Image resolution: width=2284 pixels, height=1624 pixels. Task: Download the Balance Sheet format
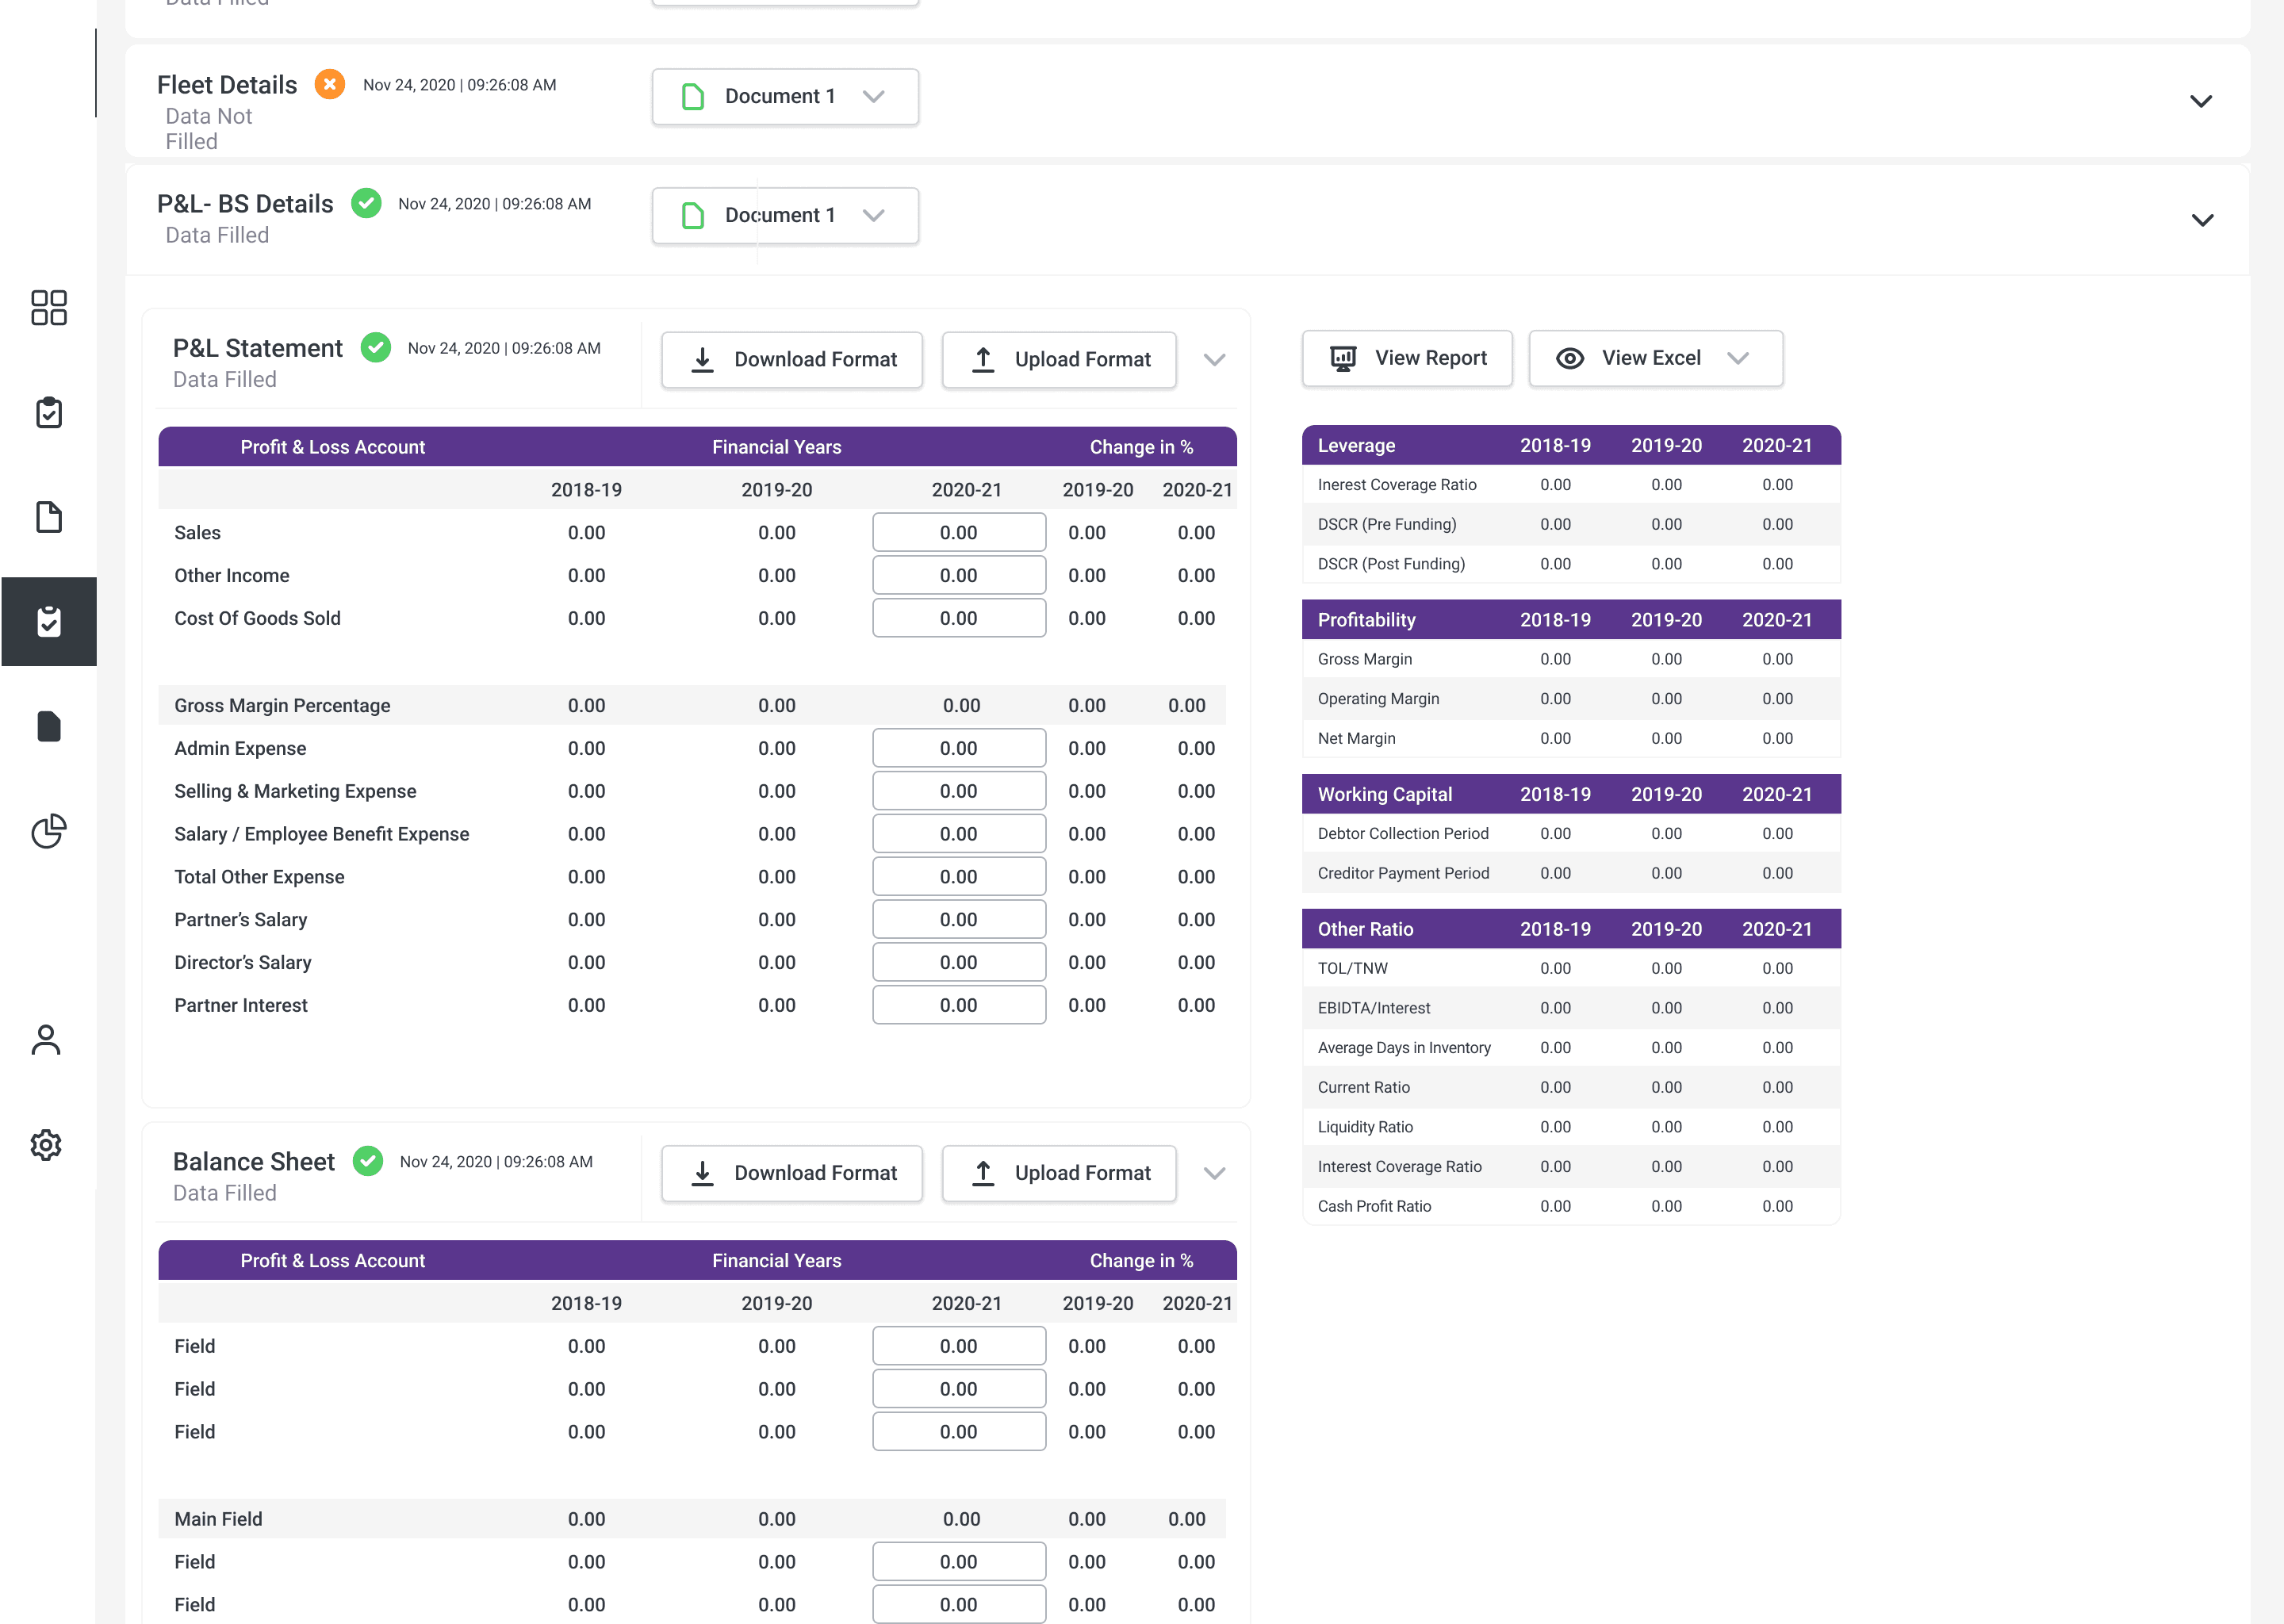[x=792, y=1174]
